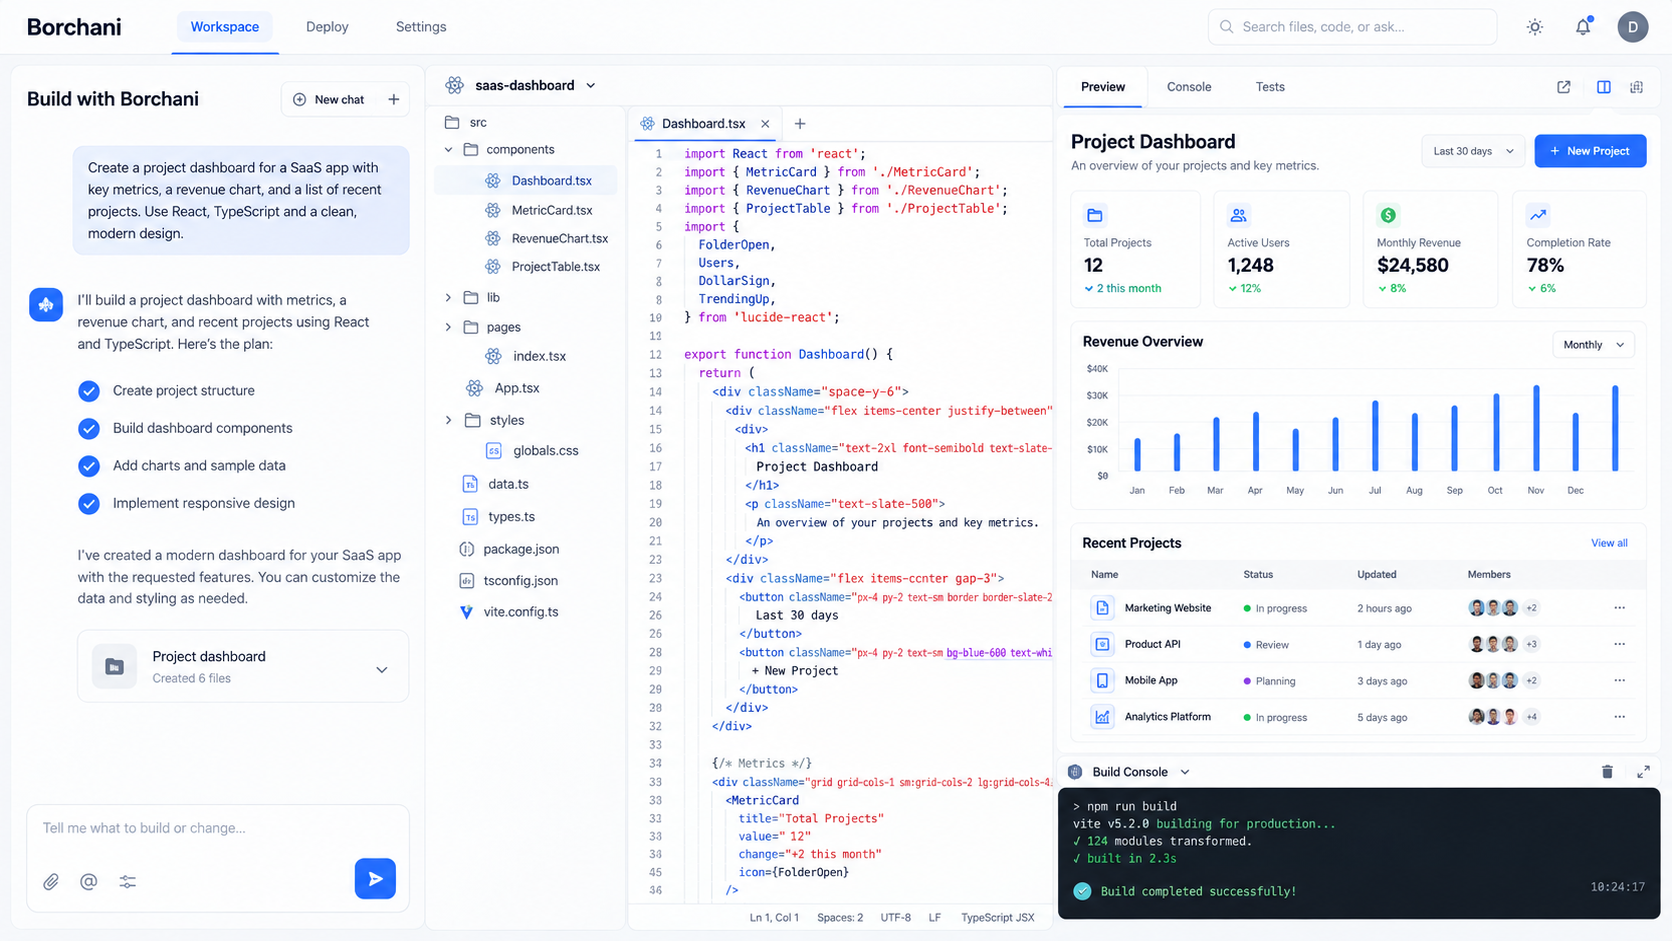The height and width of the screenshot is (941, 1672).
Task: Click View all recent projects
Action: 1609,543
